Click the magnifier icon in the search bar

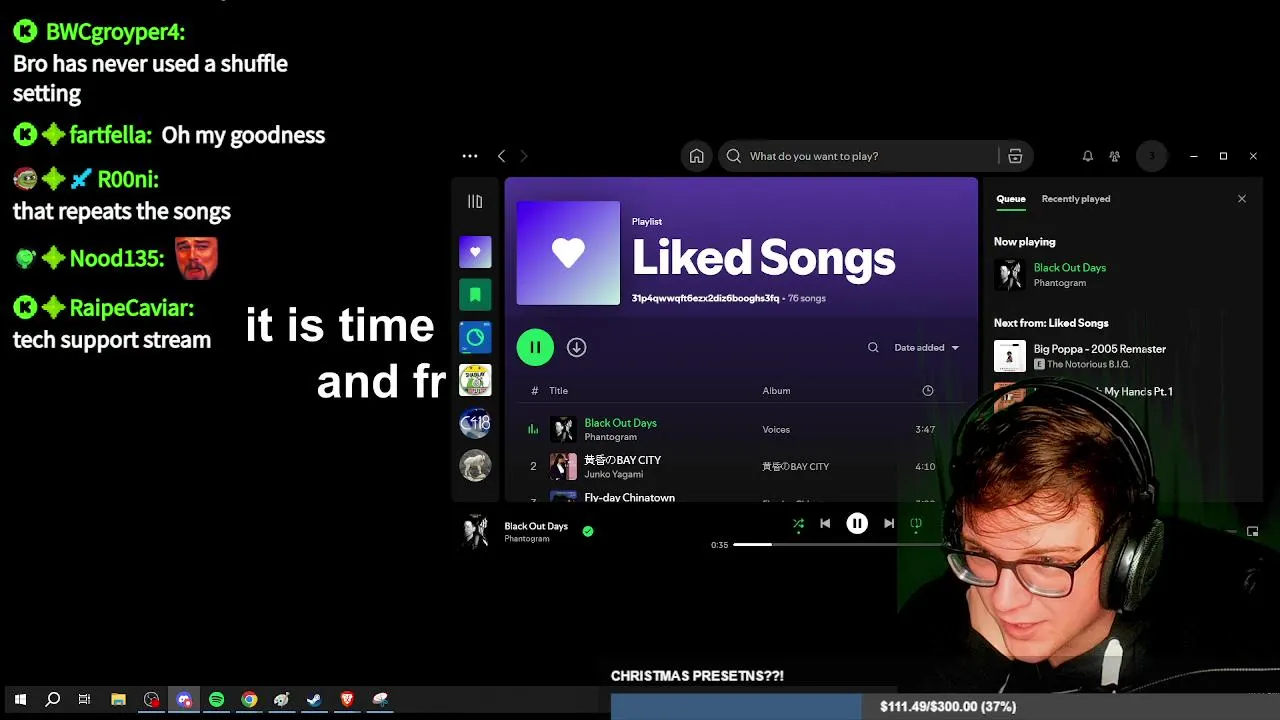point(734,156)
